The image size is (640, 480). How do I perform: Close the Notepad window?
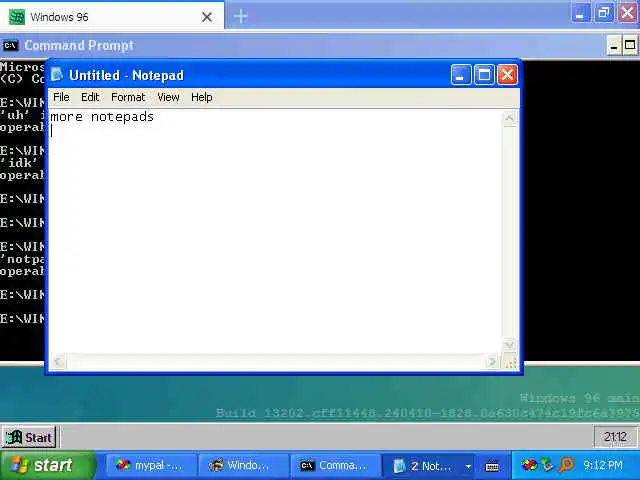click(507, 75)
